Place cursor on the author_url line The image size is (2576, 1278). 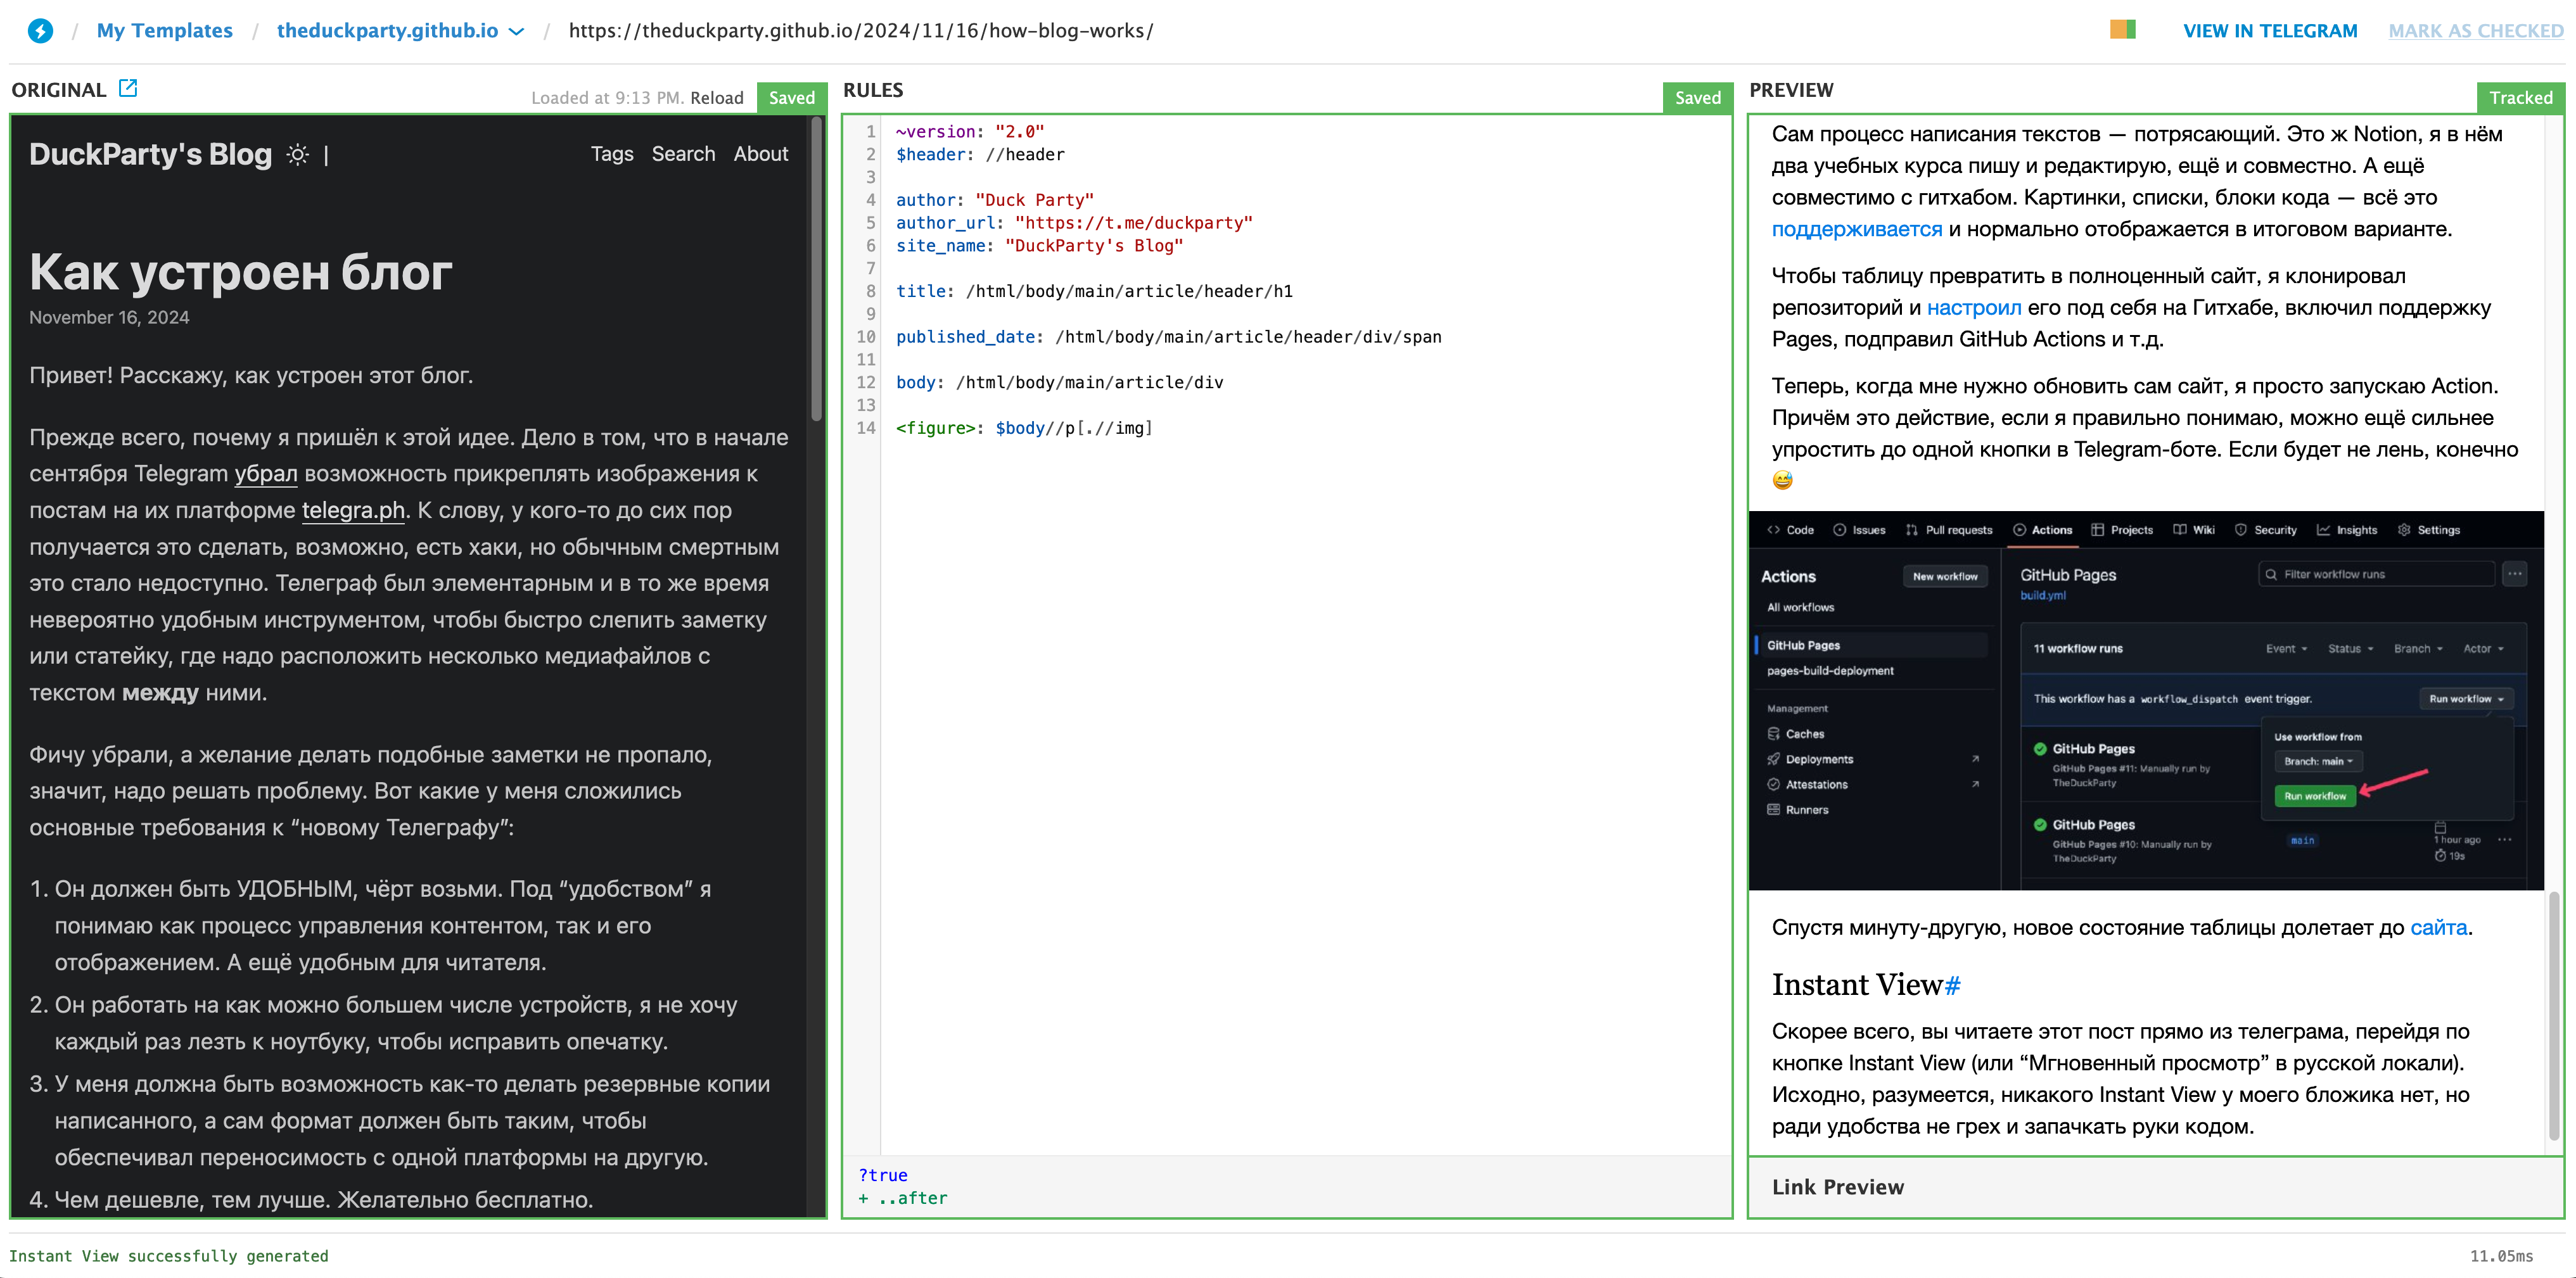click(1073, 223)
